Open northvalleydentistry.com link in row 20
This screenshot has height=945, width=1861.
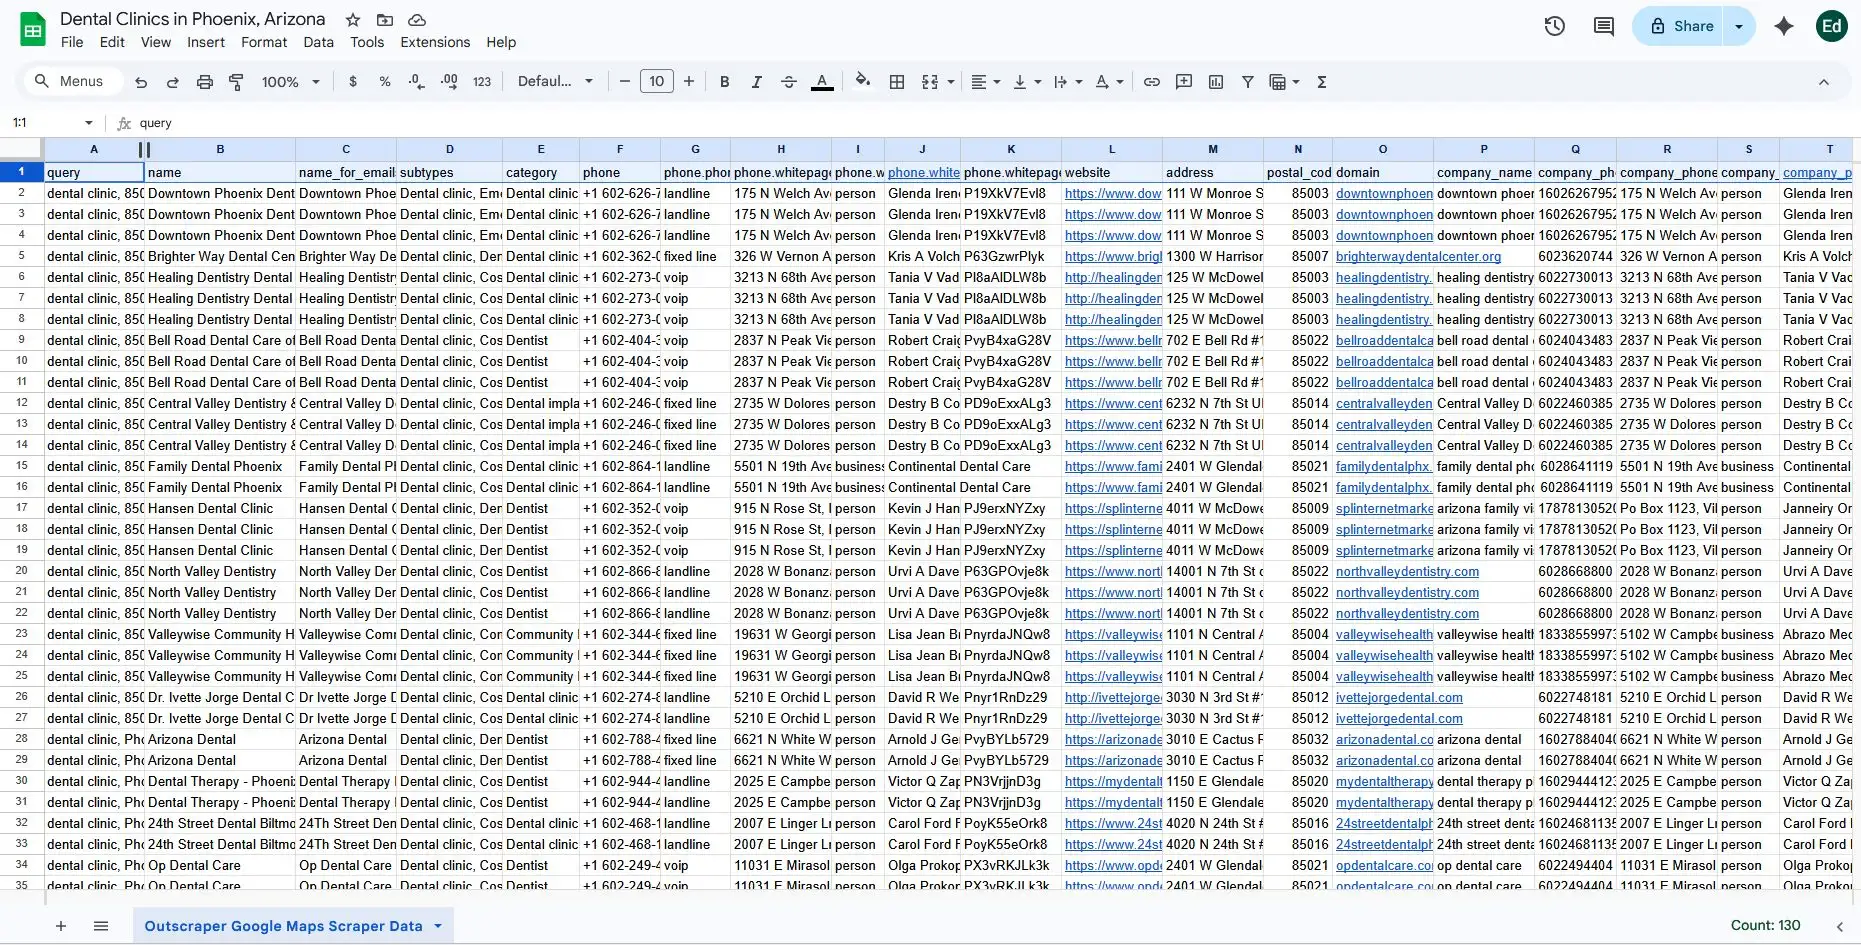[1407, 571]
